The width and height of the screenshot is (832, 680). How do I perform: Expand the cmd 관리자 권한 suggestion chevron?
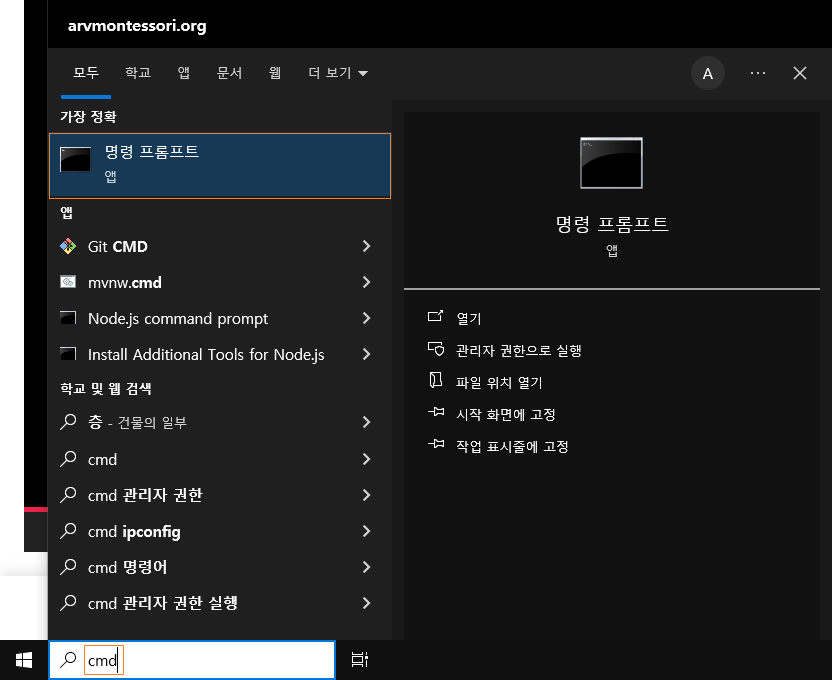[366, 495]
